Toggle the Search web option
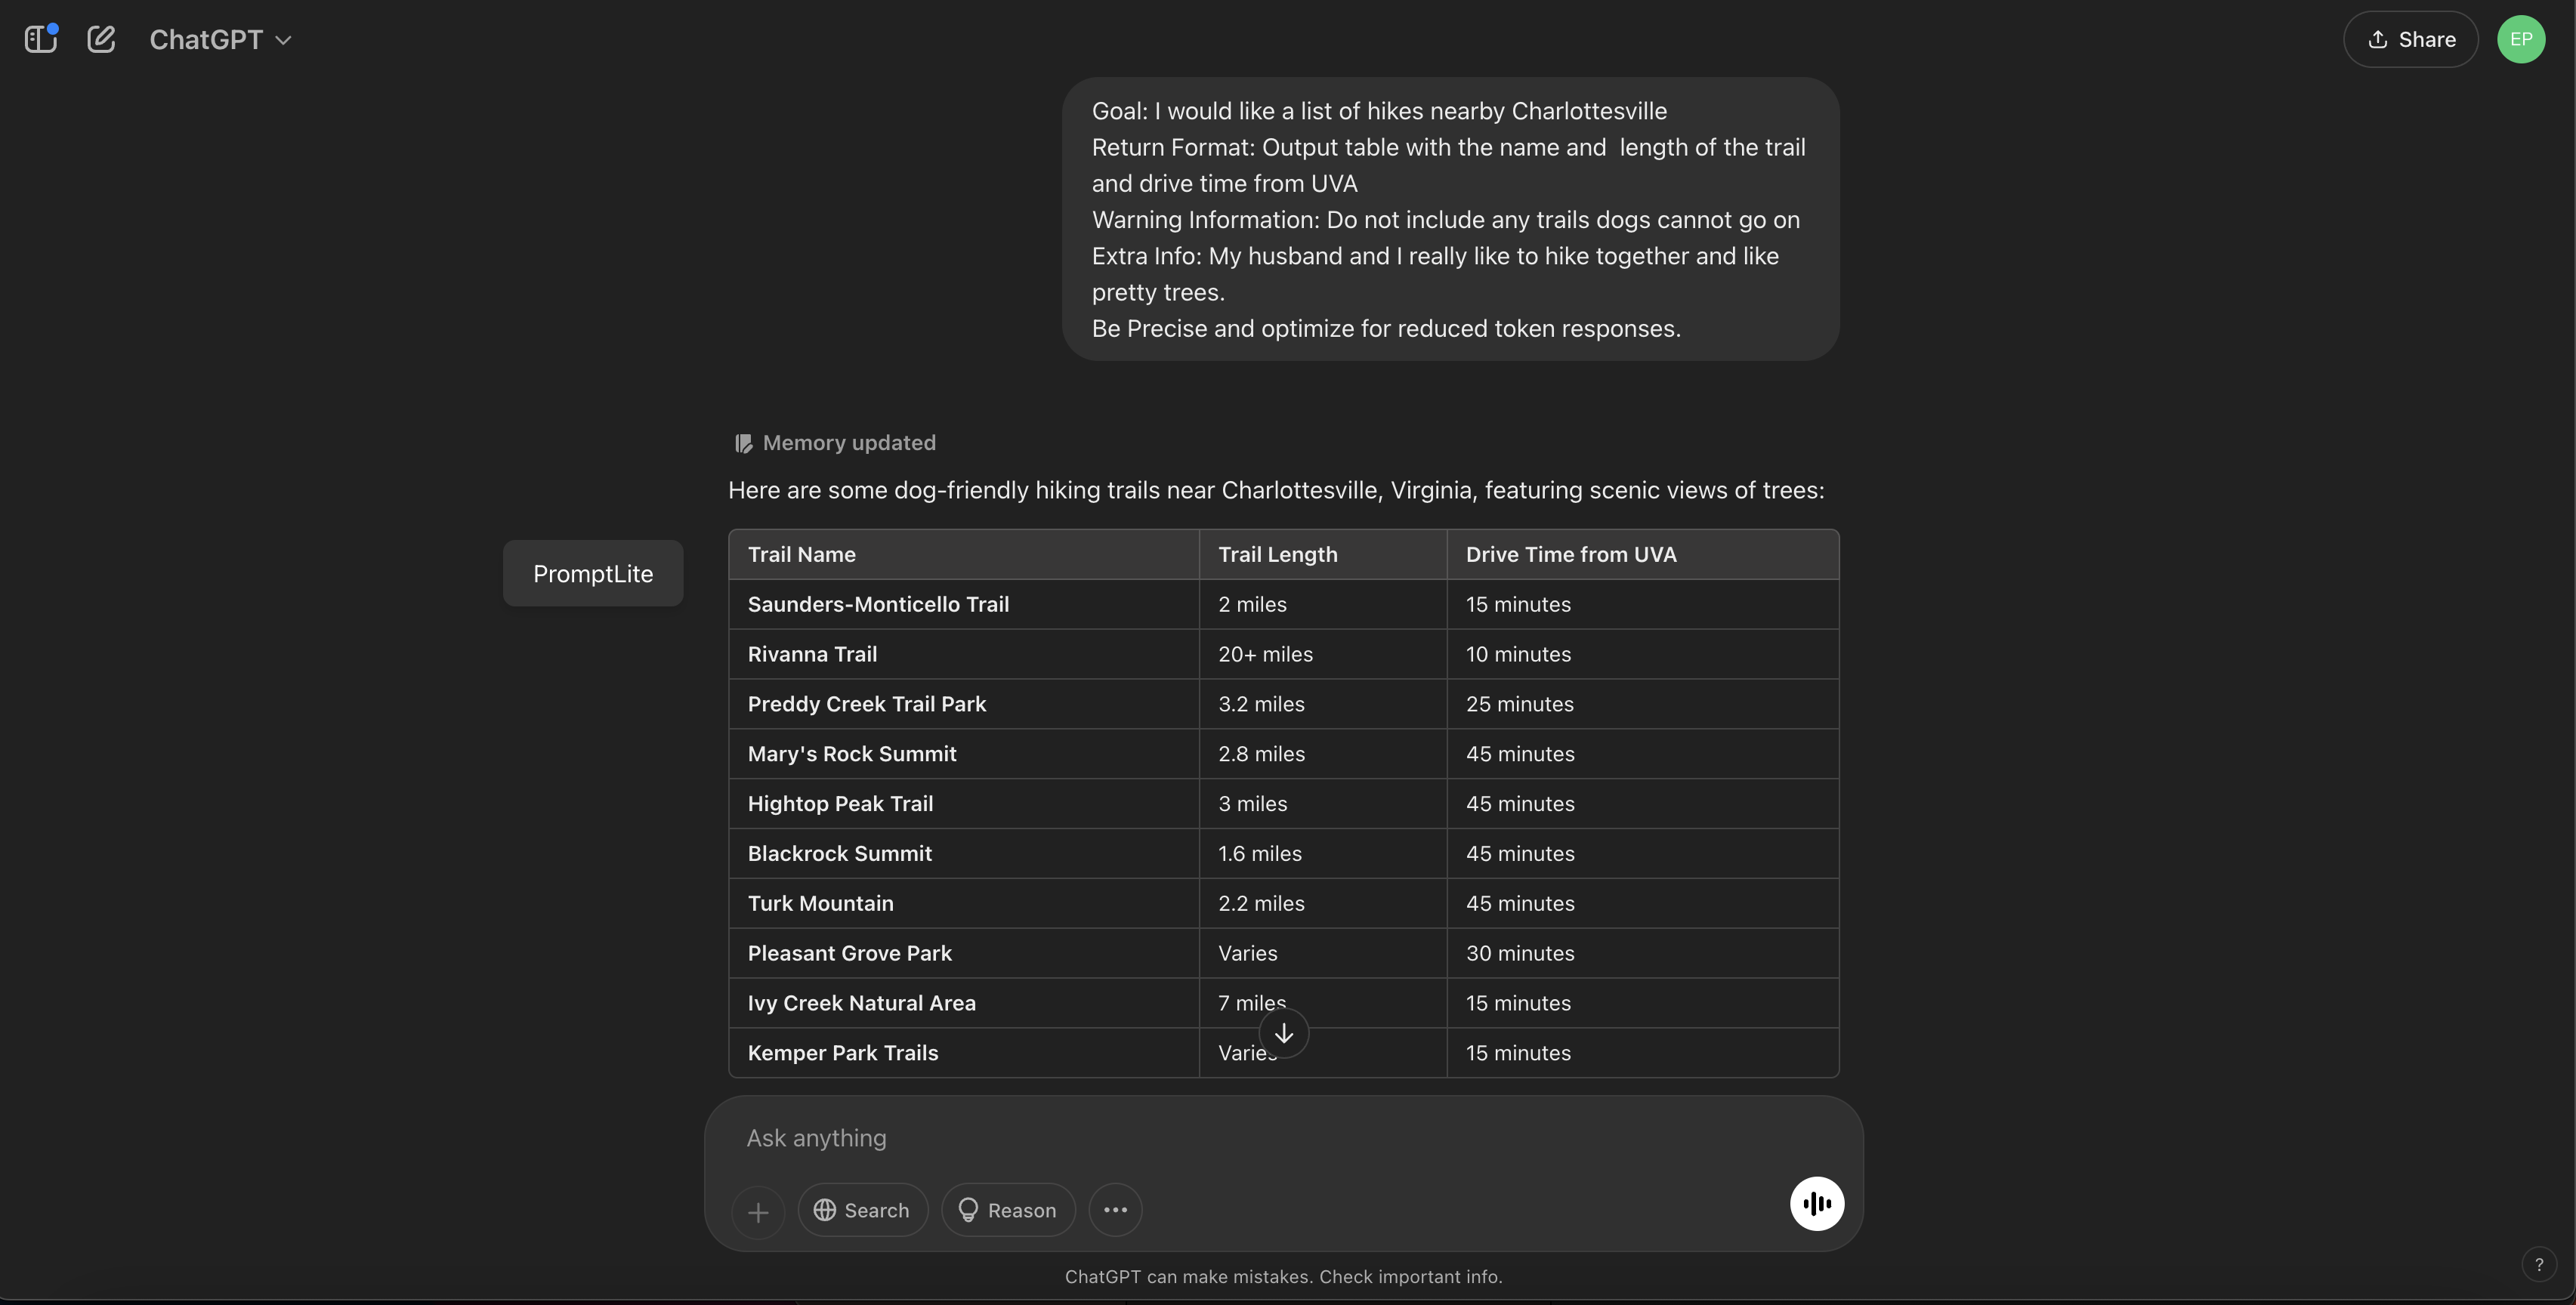Screen dimensions: 2576x1305 [x=862, y=1210]
